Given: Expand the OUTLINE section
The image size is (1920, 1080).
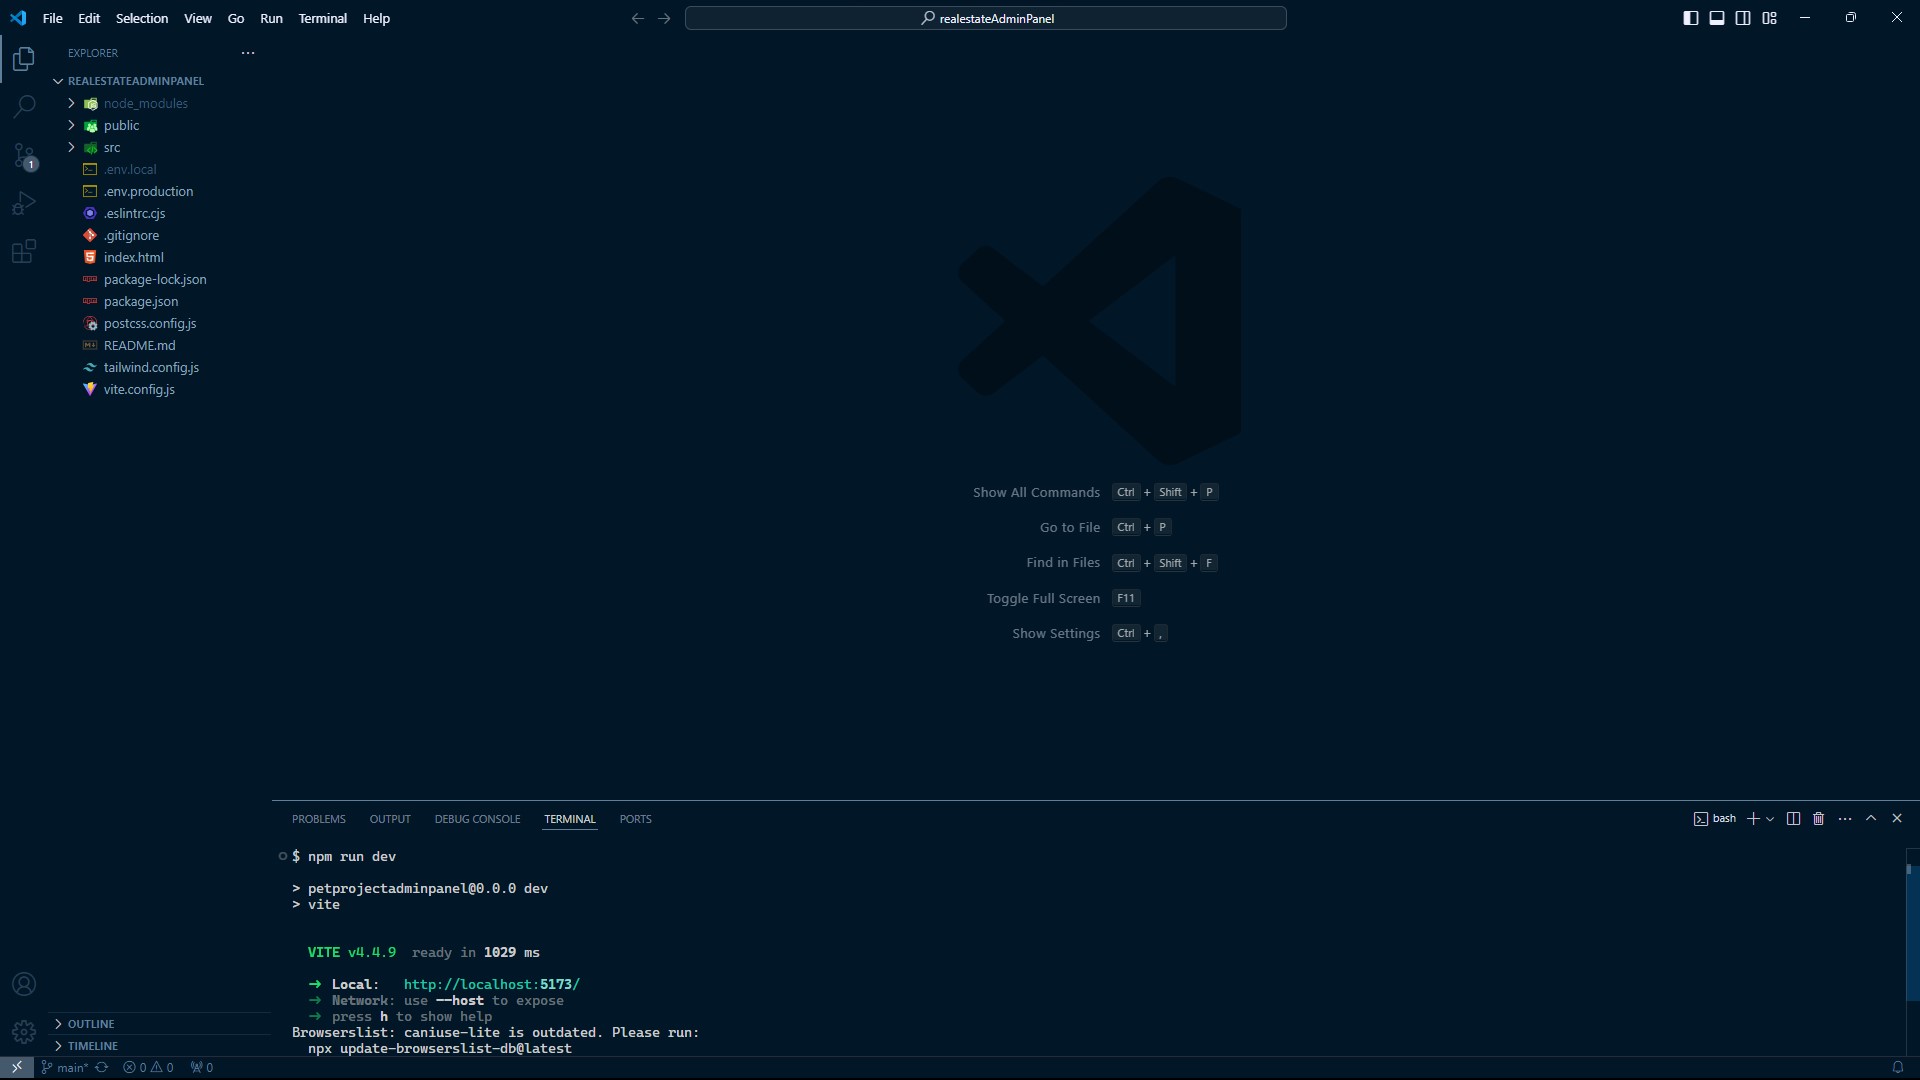Looking at the screenshot, I should 91,1024.
